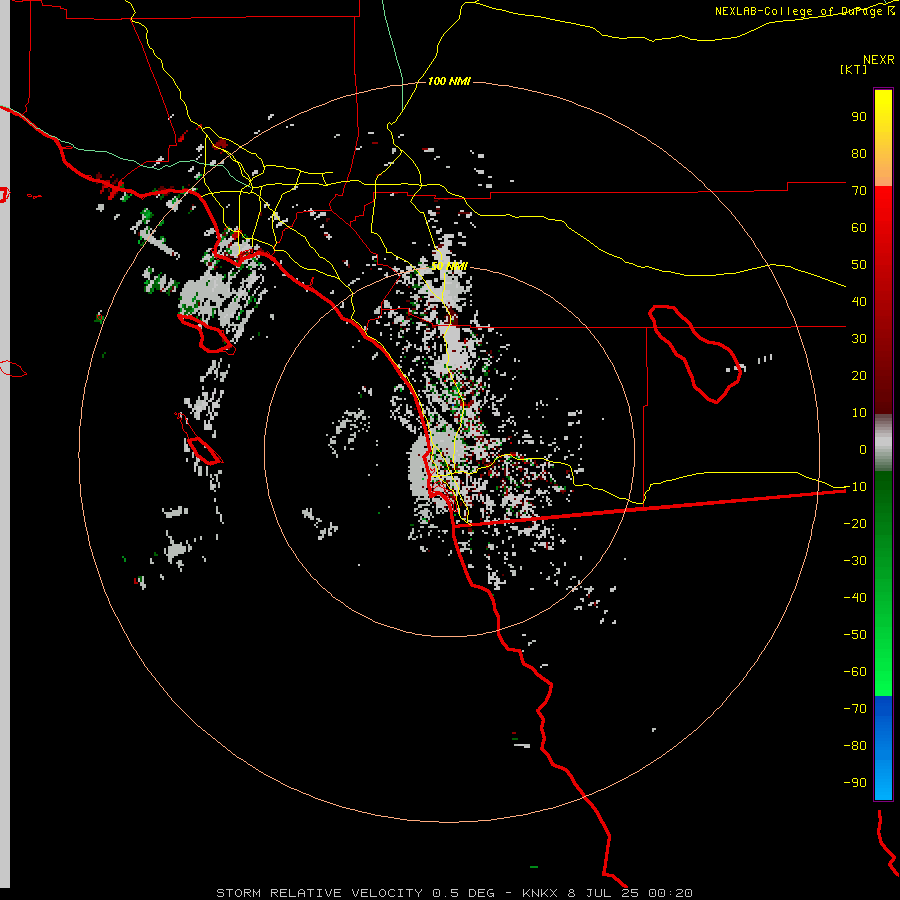Click the 20 knot scale value
Viewport: 900px width, 900px height.
coord(859,376)
